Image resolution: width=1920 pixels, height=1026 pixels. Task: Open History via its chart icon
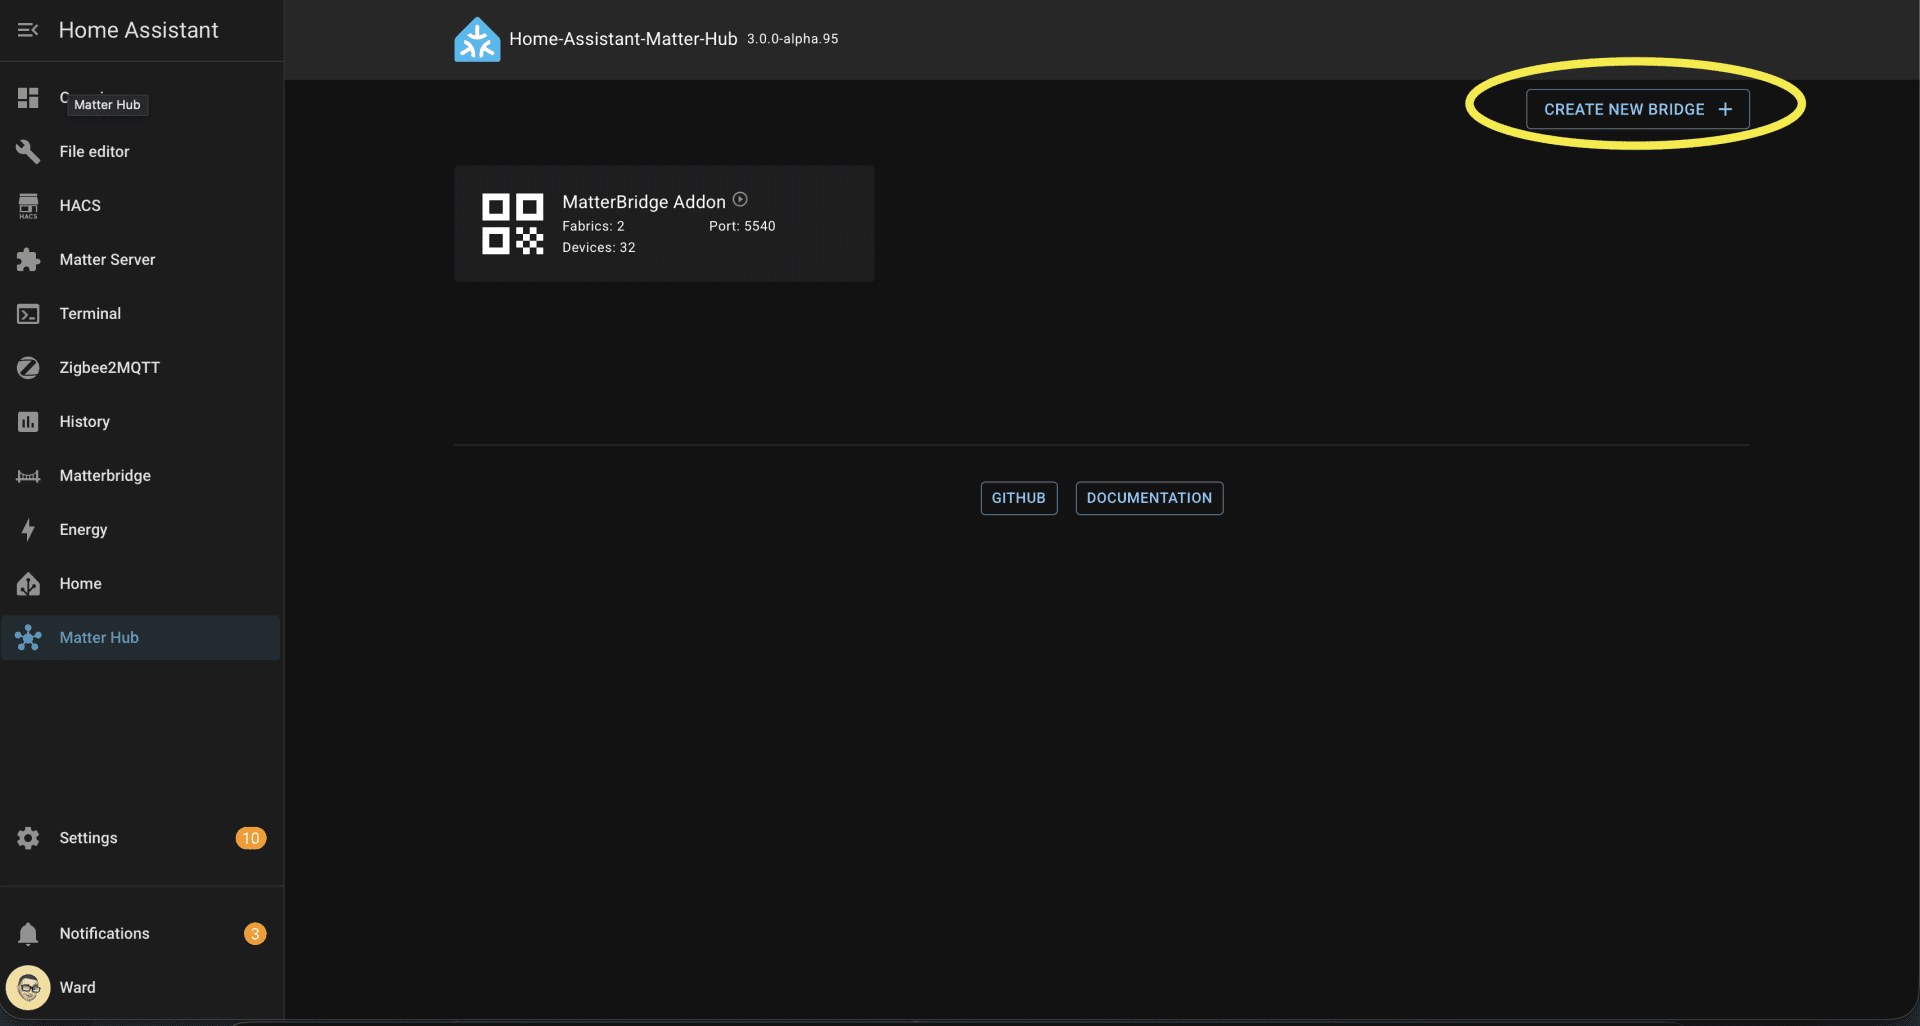click(x=27, y=421)
